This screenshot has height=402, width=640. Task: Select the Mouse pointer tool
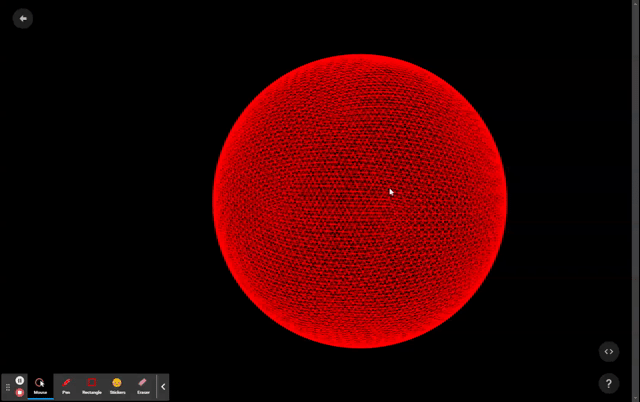40,383
